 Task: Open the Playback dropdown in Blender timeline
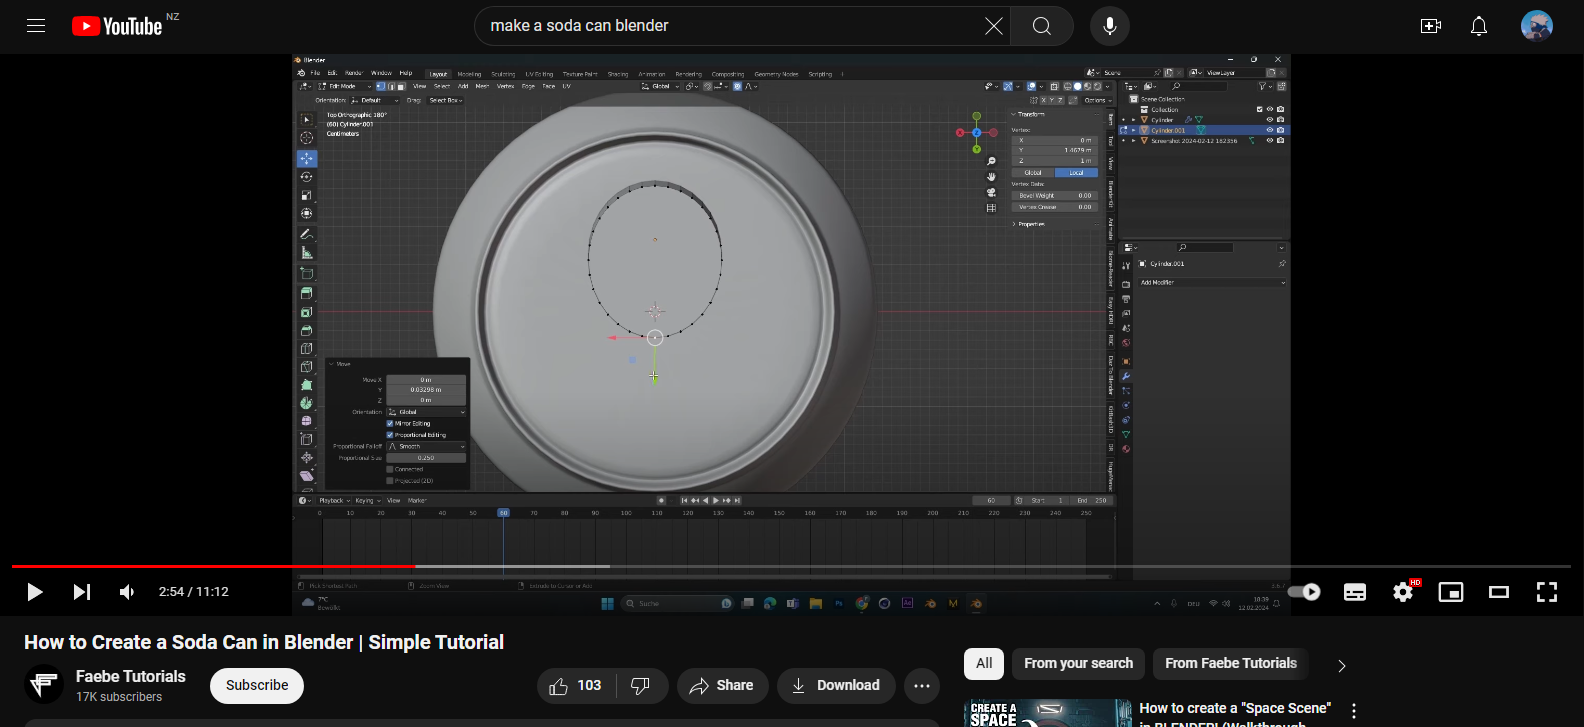[x=333, y=500]
